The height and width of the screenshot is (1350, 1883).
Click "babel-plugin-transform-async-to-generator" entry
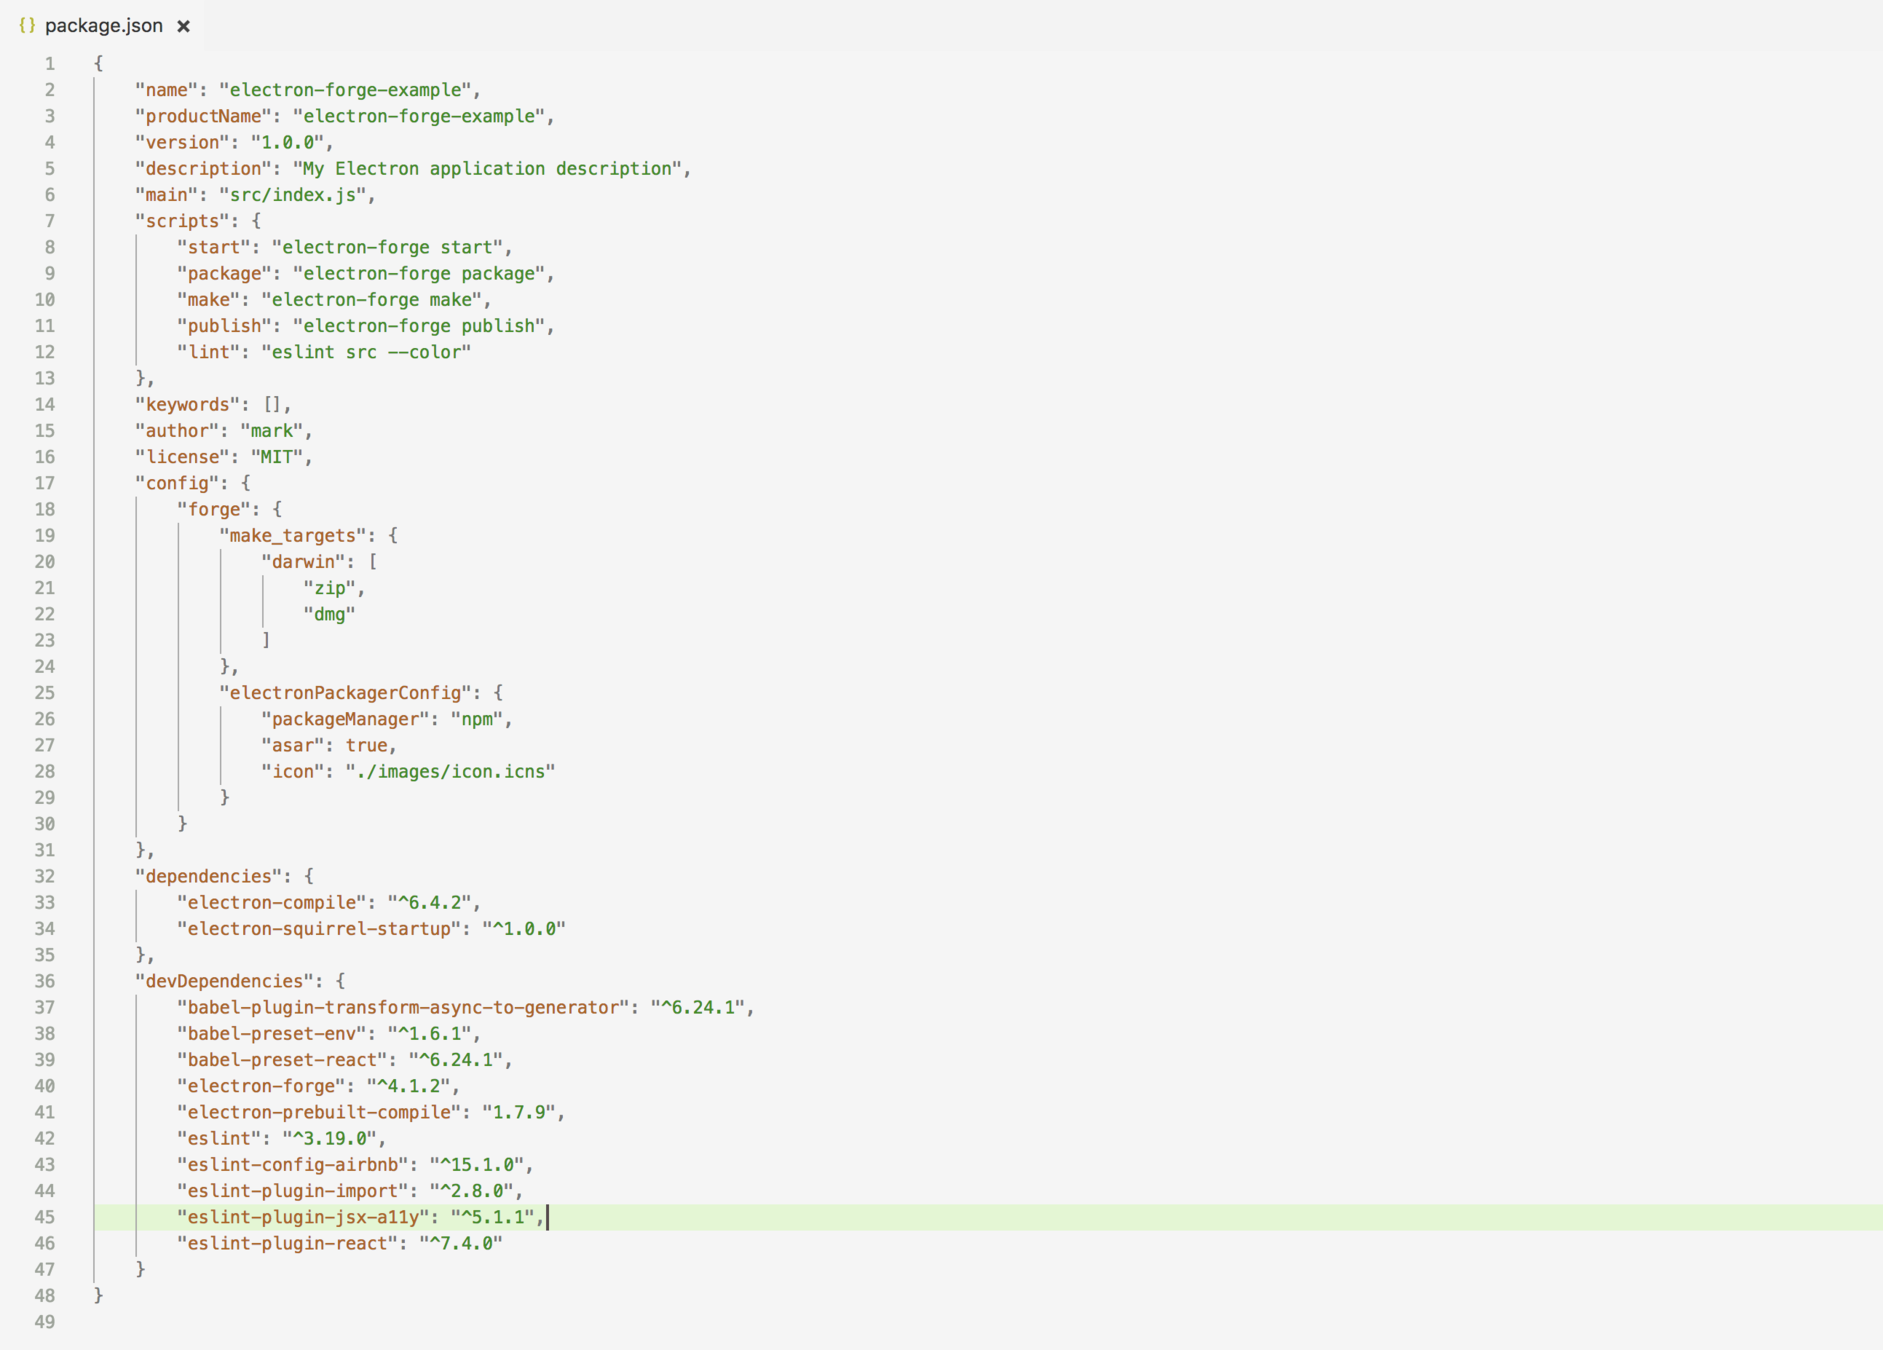[403, 1007]
